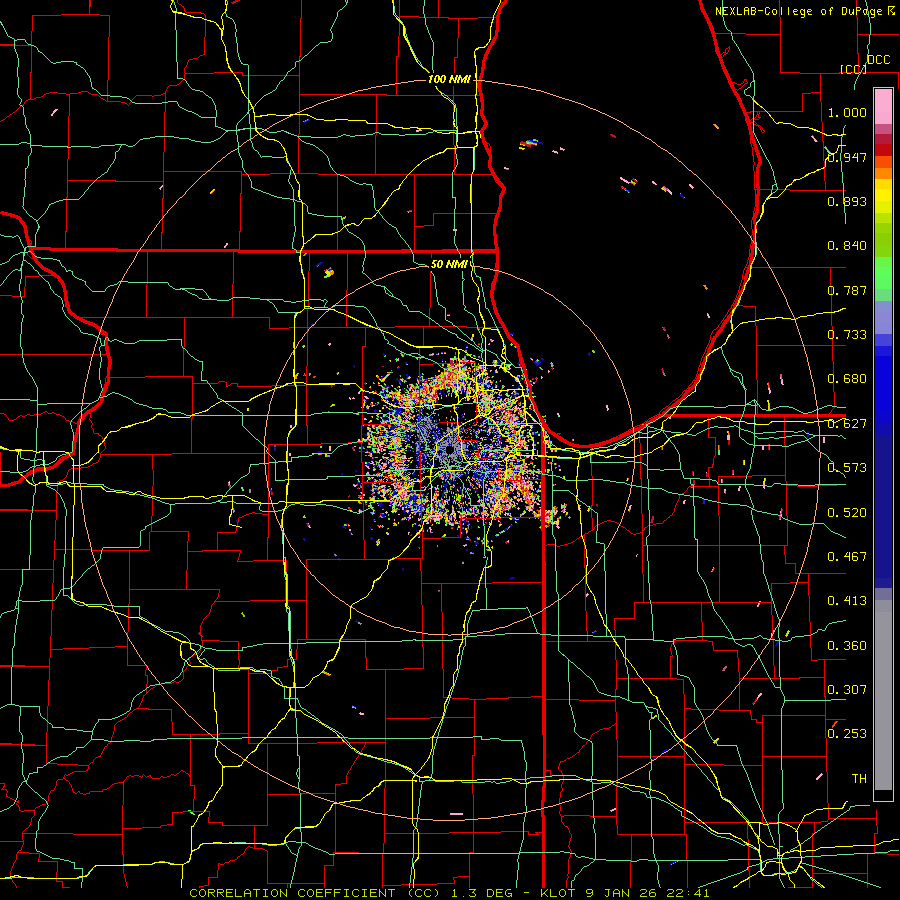Click the "9 JAN 26 22:41" timestamp
This screenshot has height=900, width=900.
(x=647, y=893)
